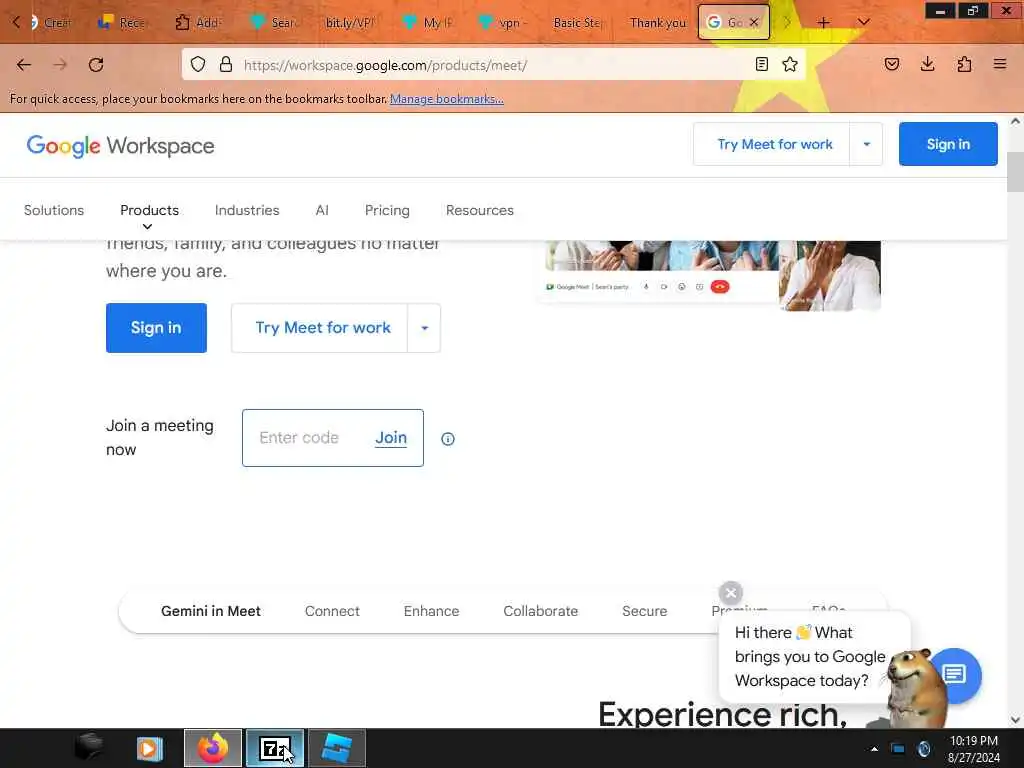The height and width of the screenshot is (768, 1024).
Task: Open Firefox from the taskbar
Action: tap(212, 748)
